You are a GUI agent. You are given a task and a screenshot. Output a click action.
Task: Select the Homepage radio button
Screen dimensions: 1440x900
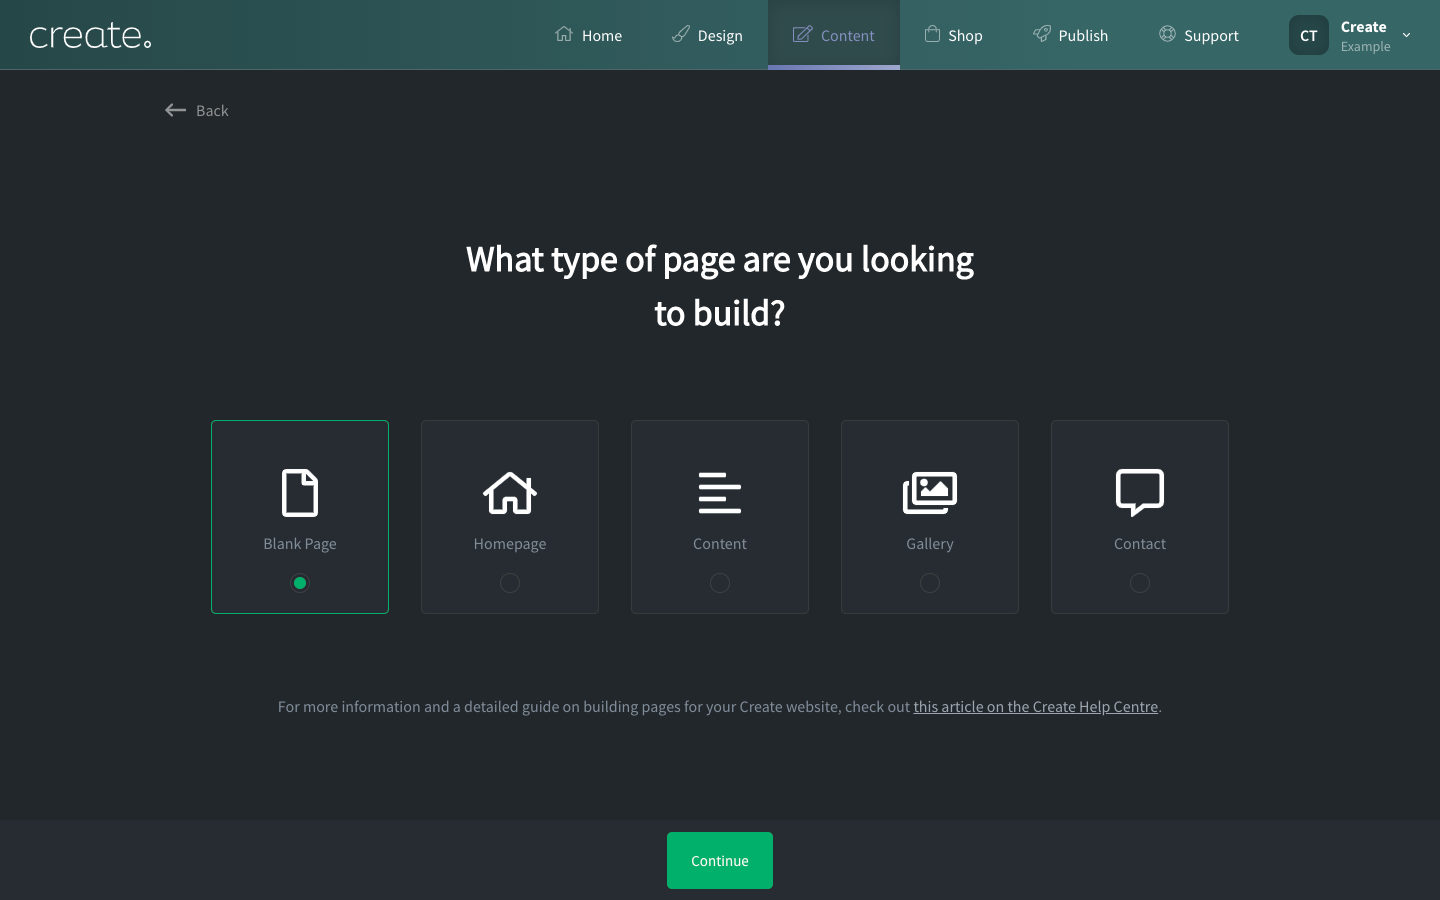(510, 583)
